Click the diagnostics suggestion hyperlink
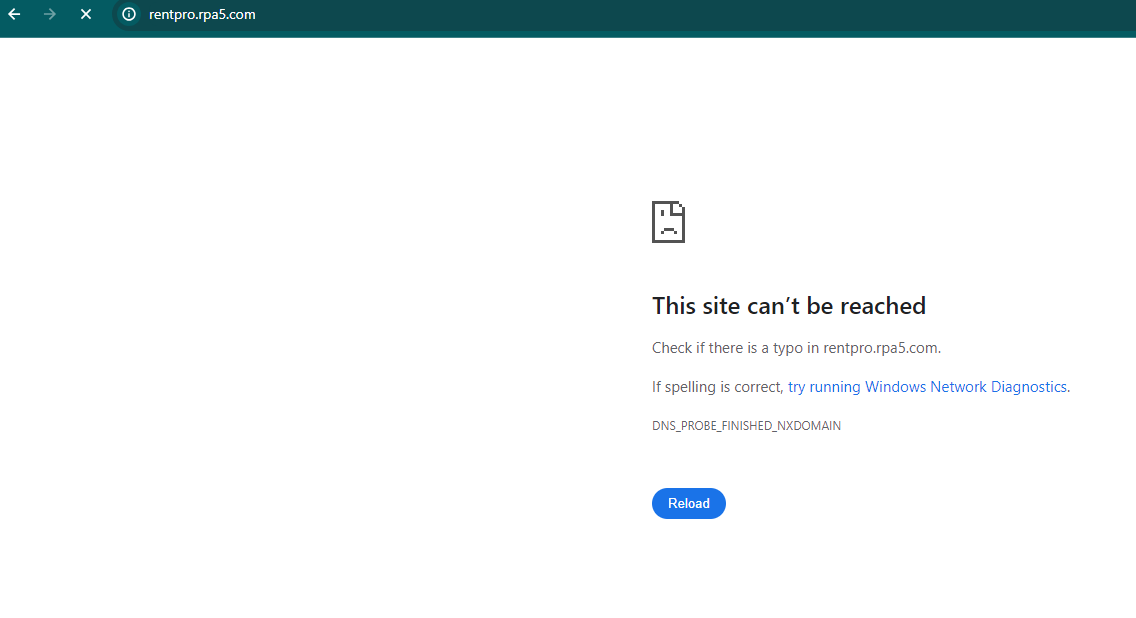 point(927,386)
